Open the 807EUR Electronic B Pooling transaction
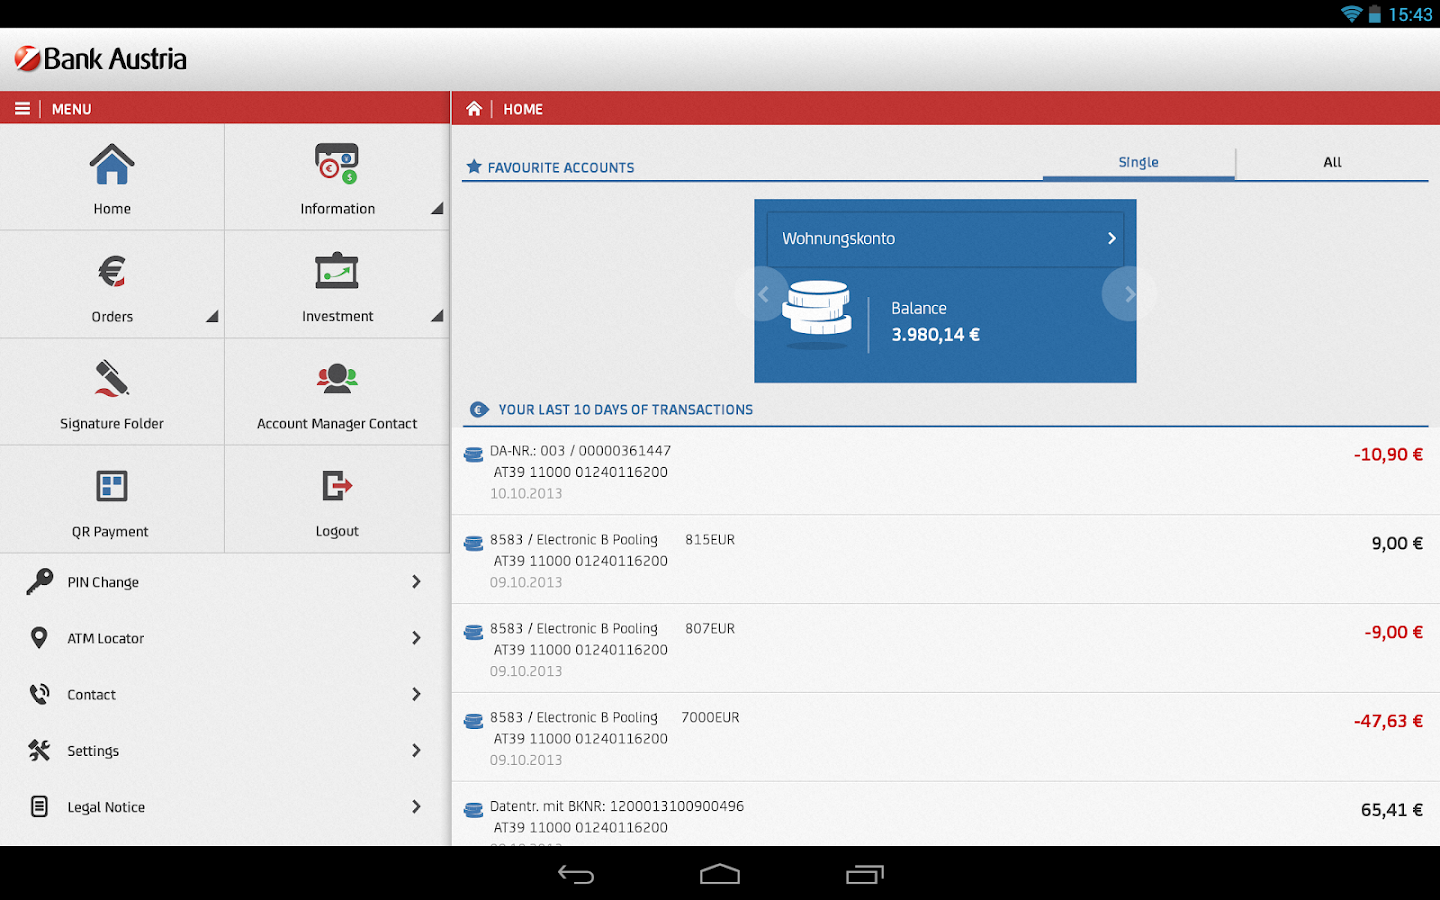The height and width of the screenshot is (900, 1440). point(945,649)
